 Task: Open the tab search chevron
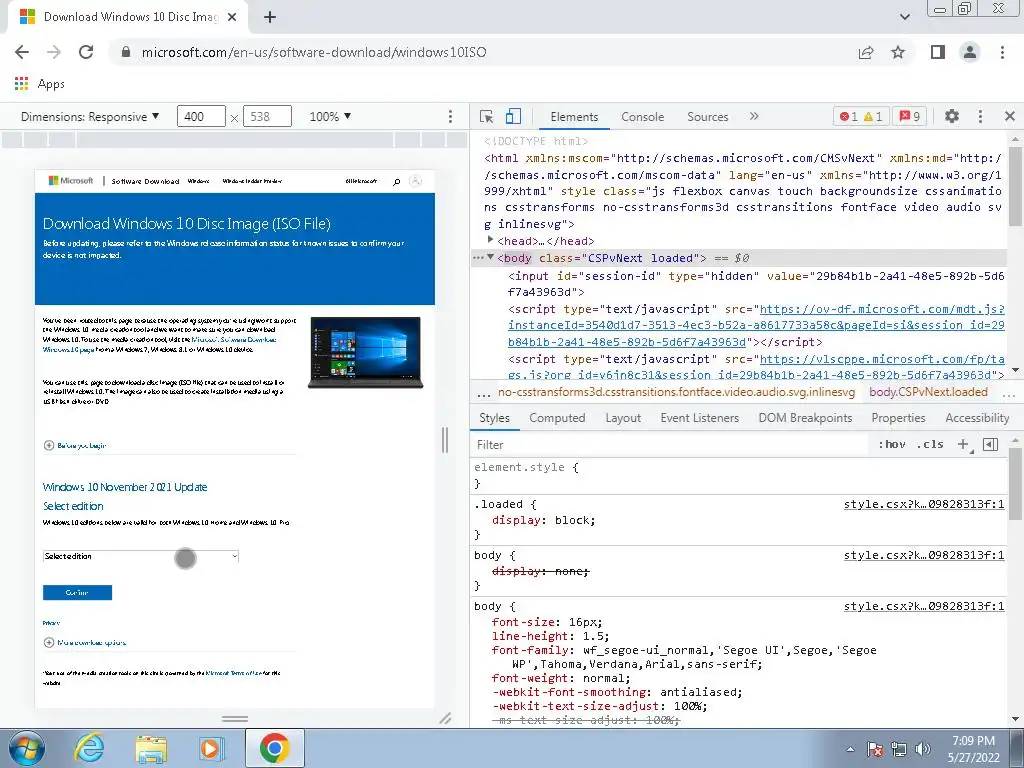coord(904,17)
